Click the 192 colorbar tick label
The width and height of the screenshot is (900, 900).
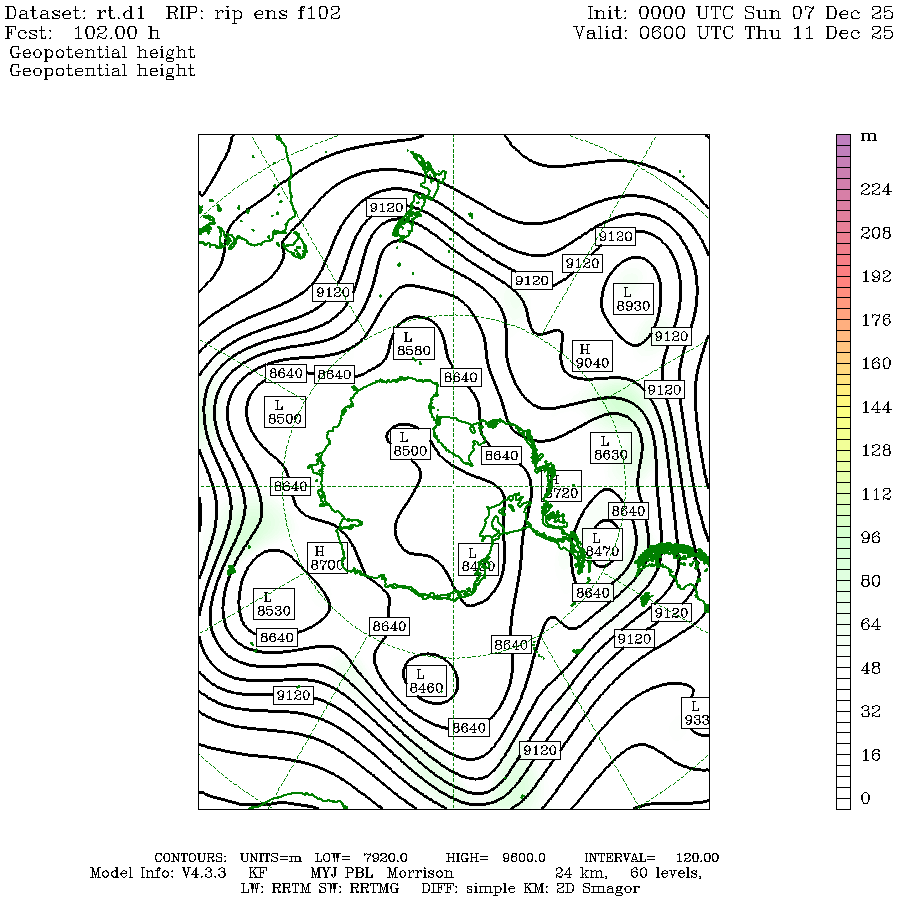click(x=875, y=276)
